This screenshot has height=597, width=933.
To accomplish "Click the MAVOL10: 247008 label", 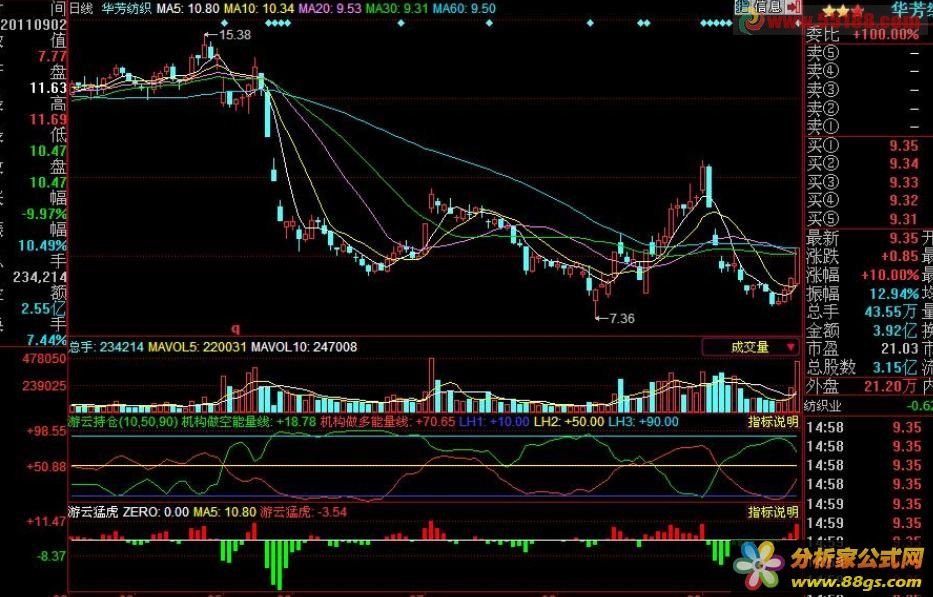I will (304, 347).
